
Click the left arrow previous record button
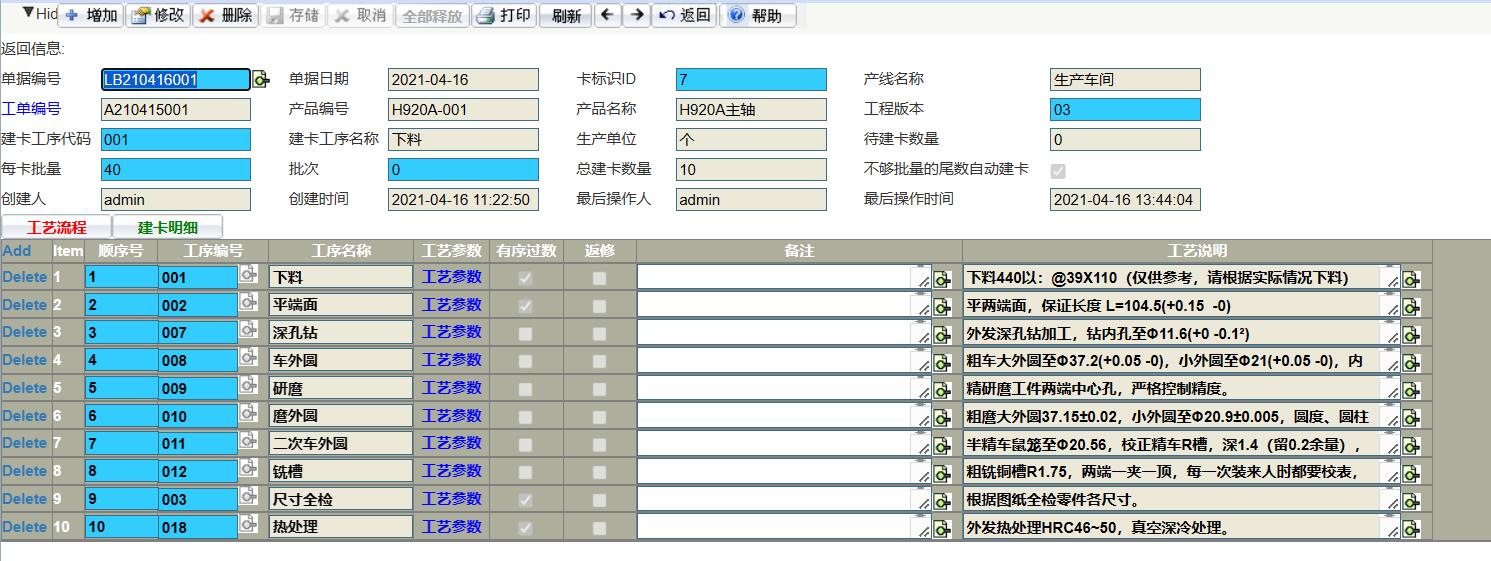coord(607,16)
